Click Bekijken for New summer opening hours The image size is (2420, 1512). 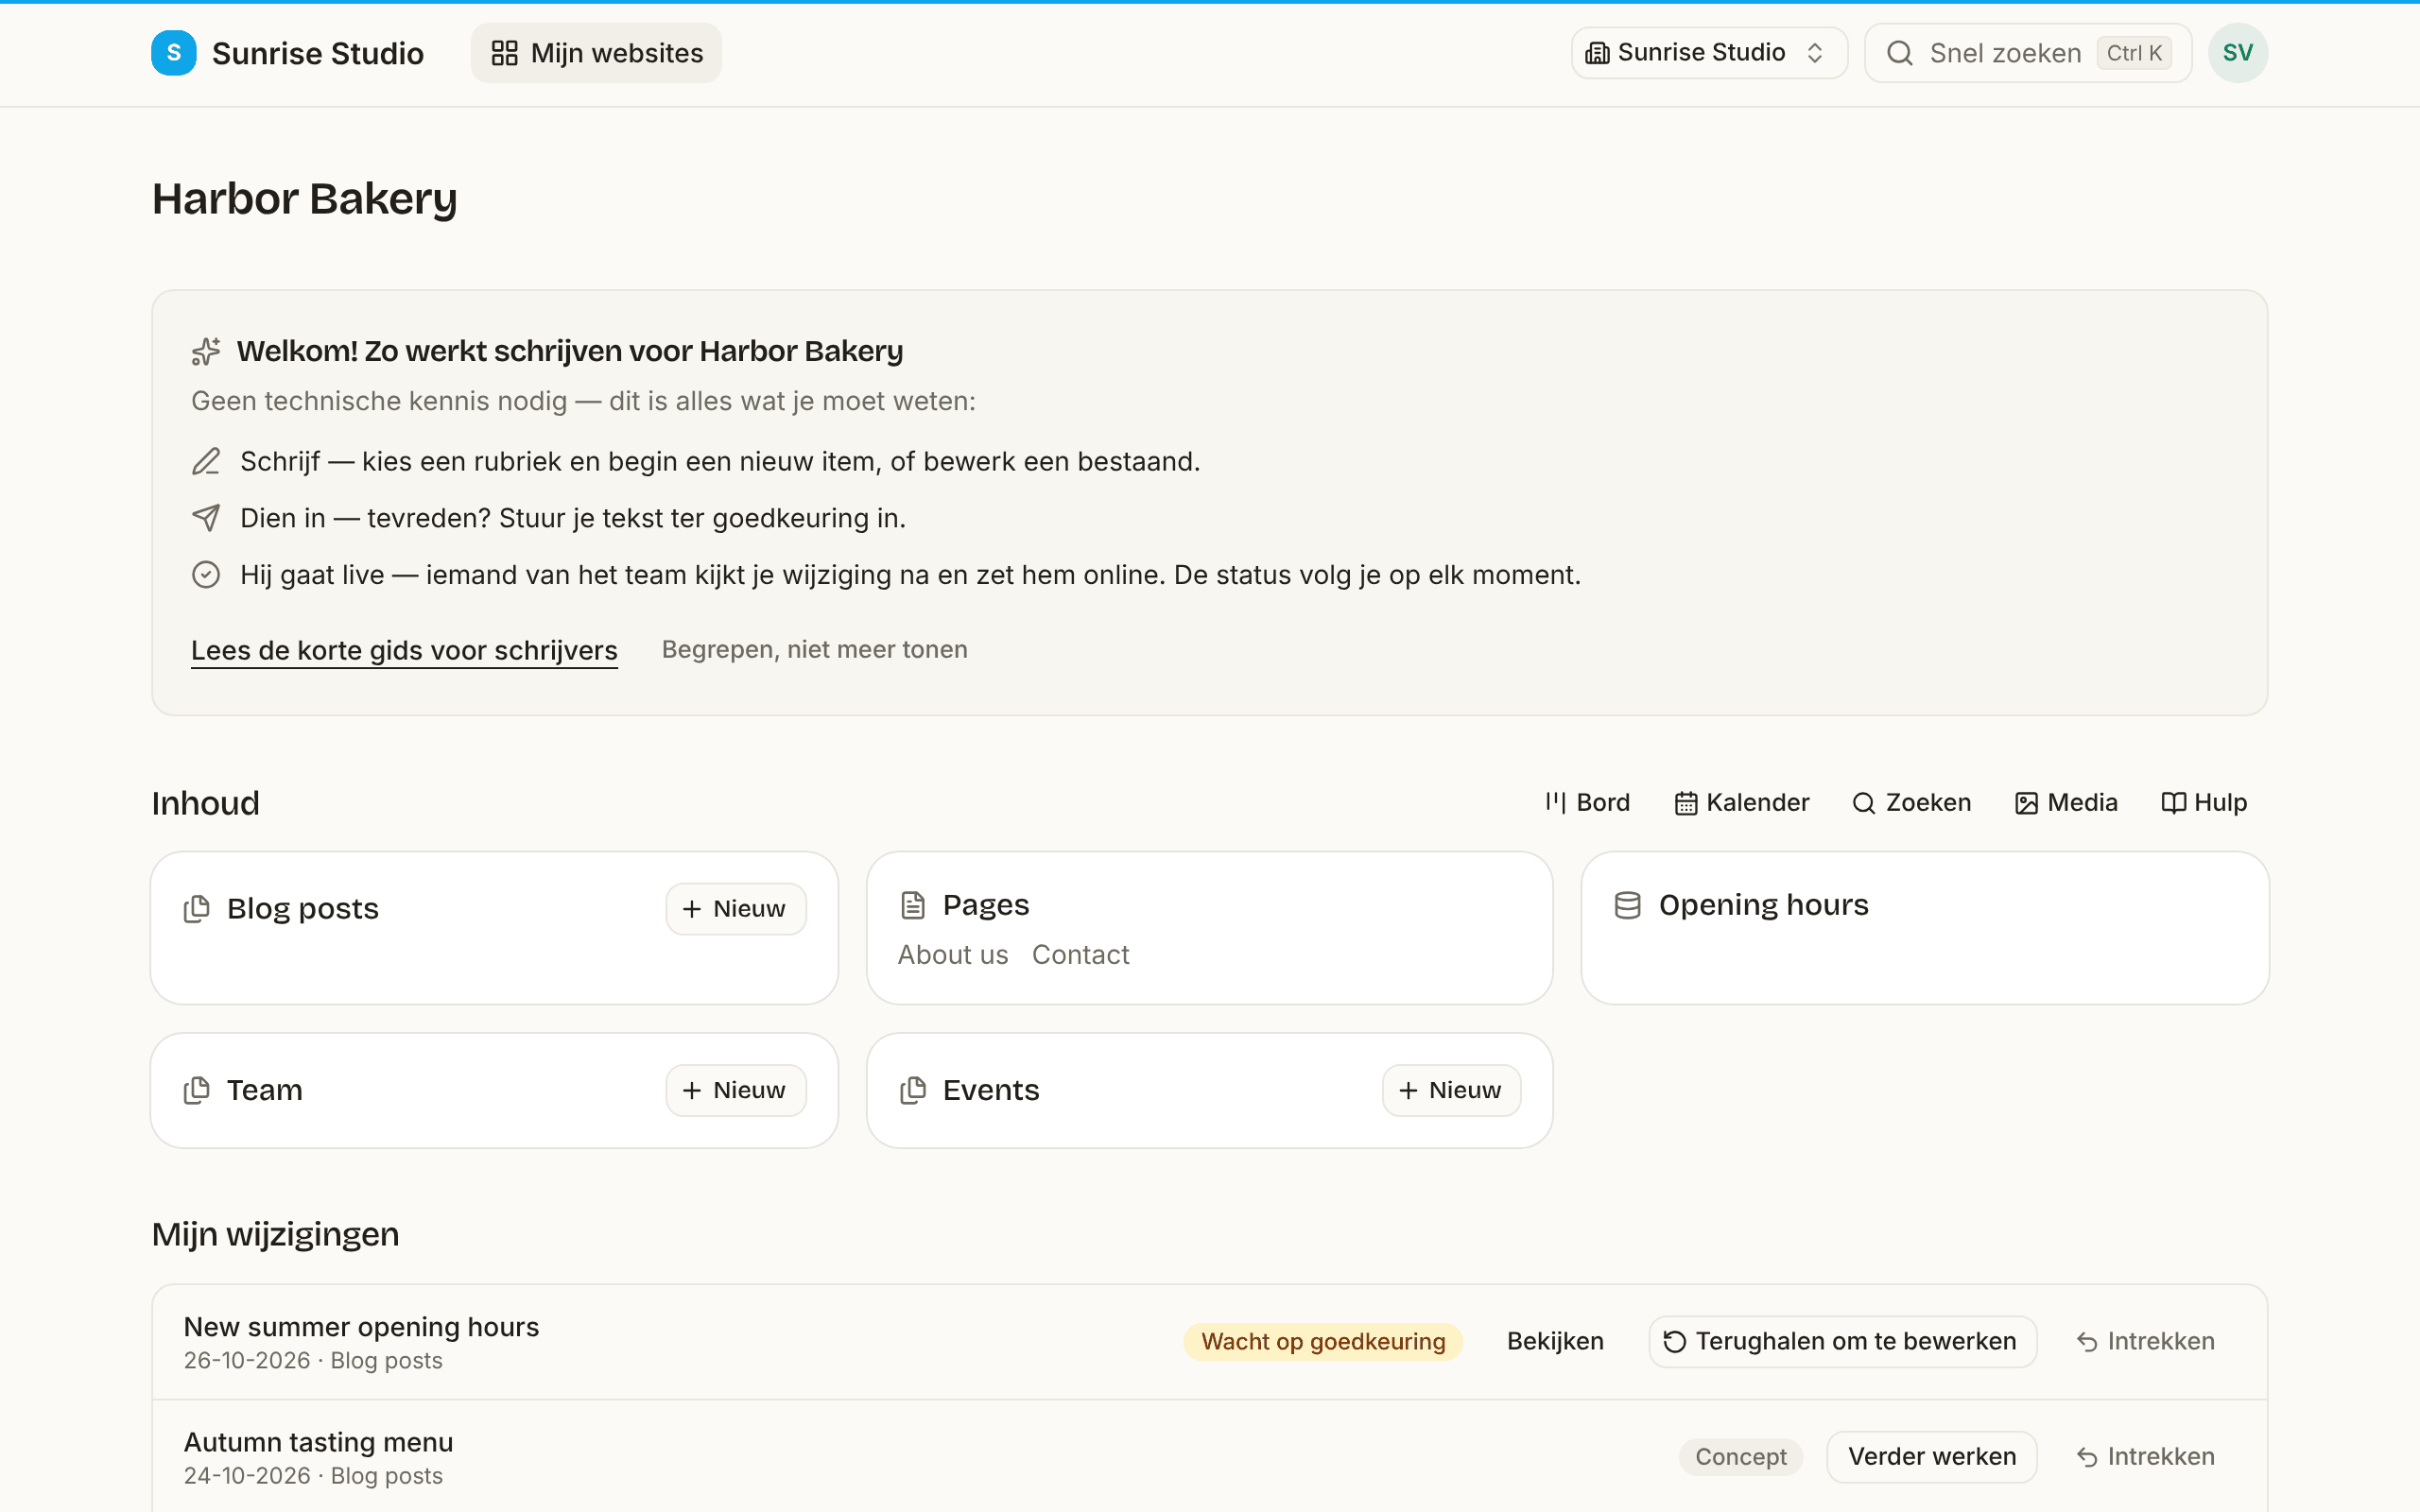coord(1555,1342)
